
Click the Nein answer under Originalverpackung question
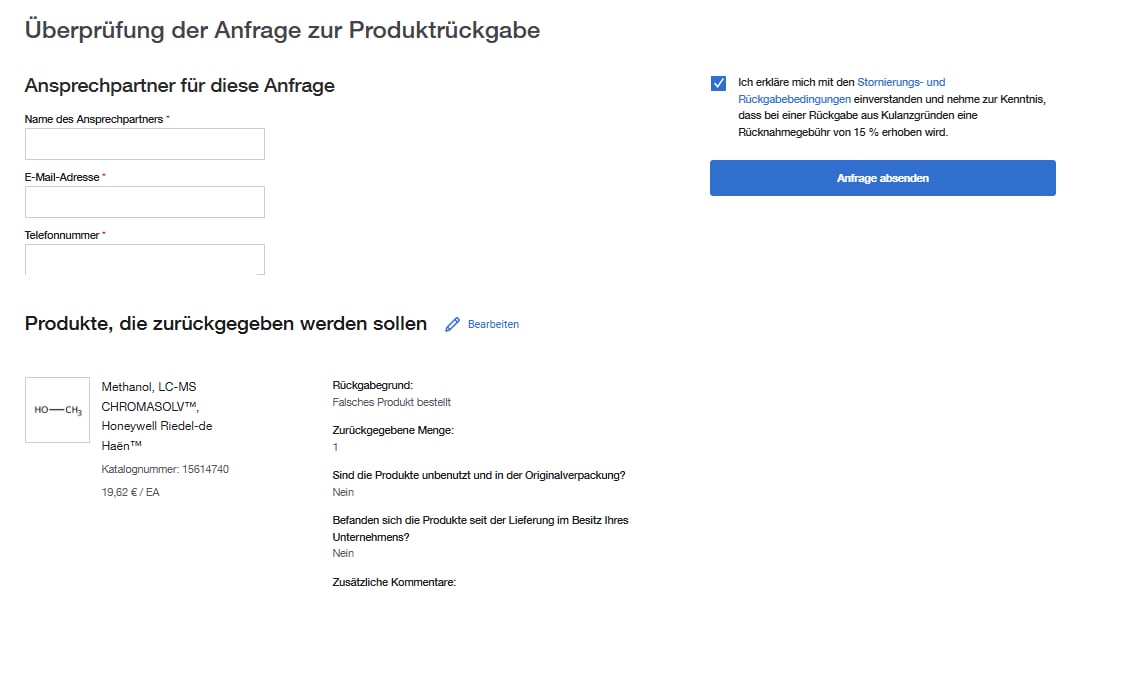342,492
